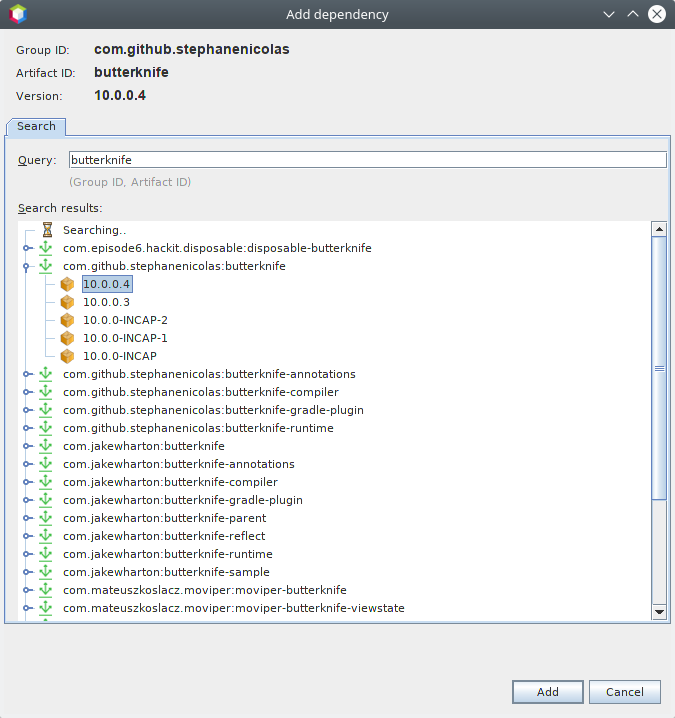This screenshot has height=718, width=675.
Task: Click the scrollbar down arrow in results
Action: 659,611
